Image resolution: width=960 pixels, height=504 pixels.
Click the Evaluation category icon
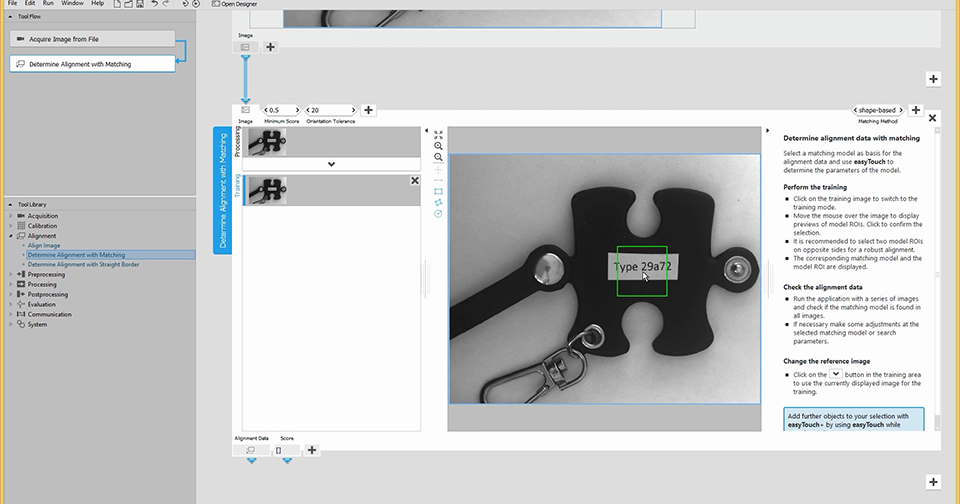21,304
